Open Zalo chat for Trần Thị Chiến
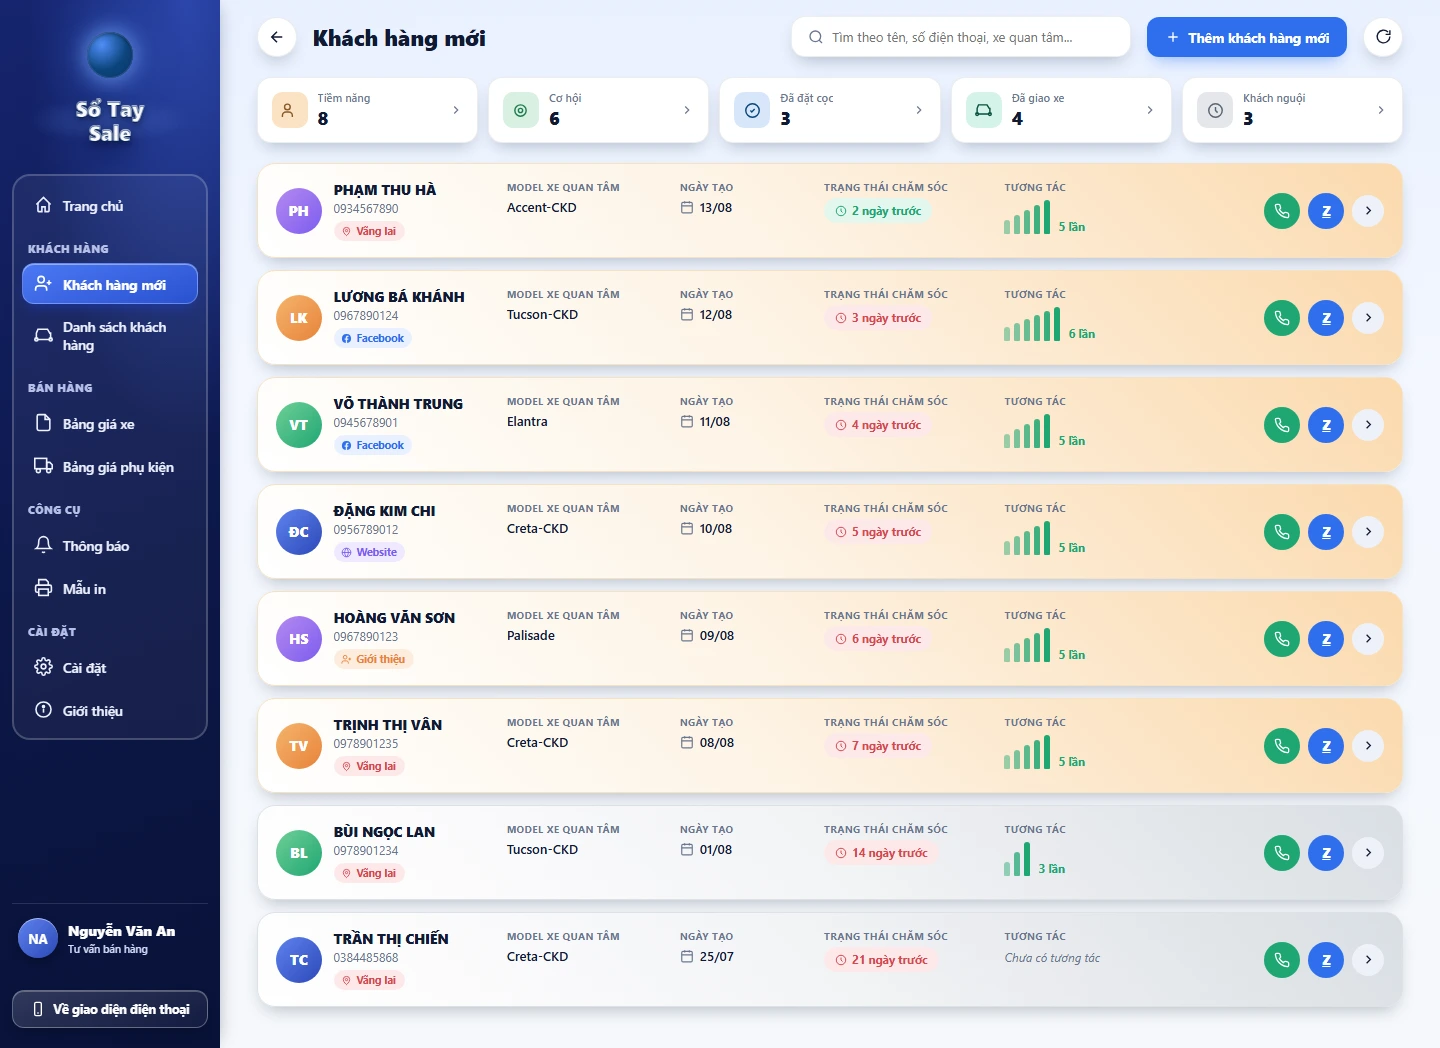 (1326, 960)
